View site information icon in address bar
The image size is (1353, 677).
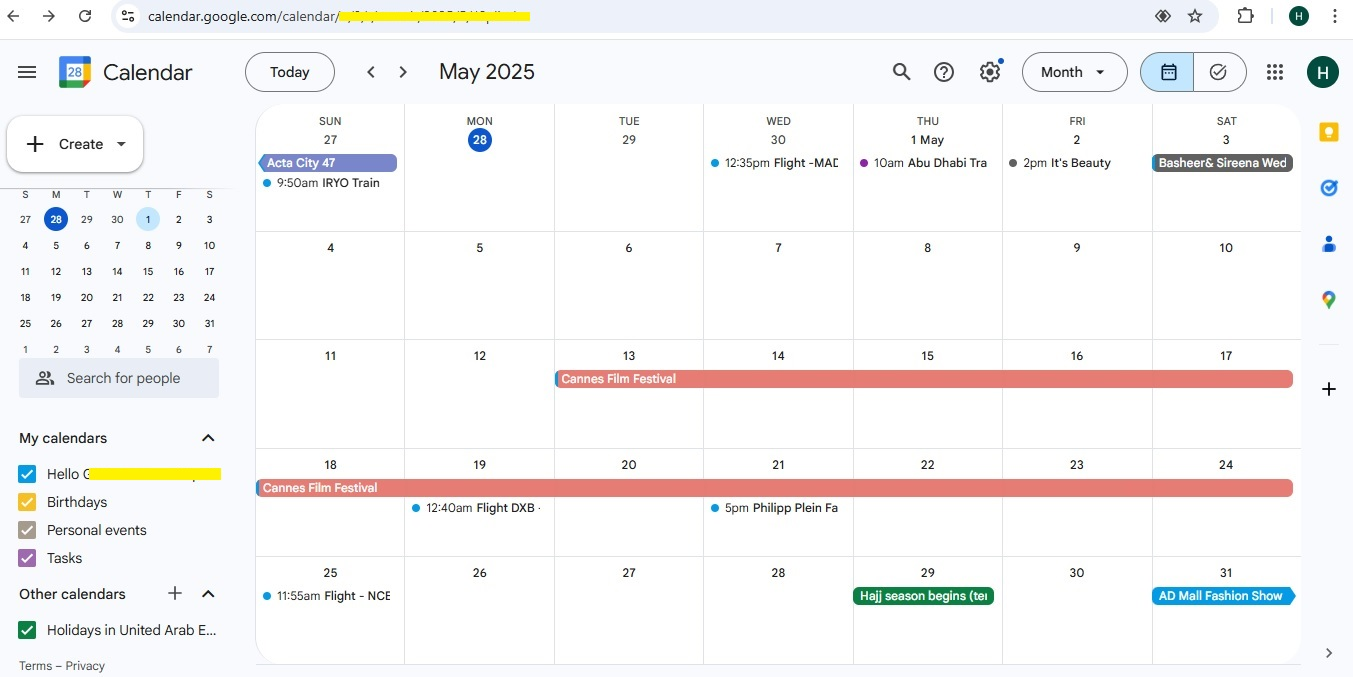tap(127, 16)
